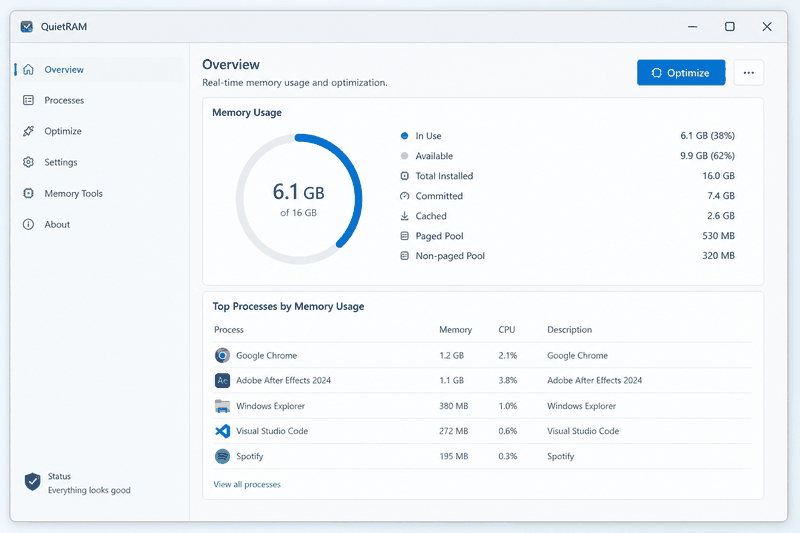Switch to the Processes section label
The width and height of the screenshot is (800, 533).
click(64, 100)
